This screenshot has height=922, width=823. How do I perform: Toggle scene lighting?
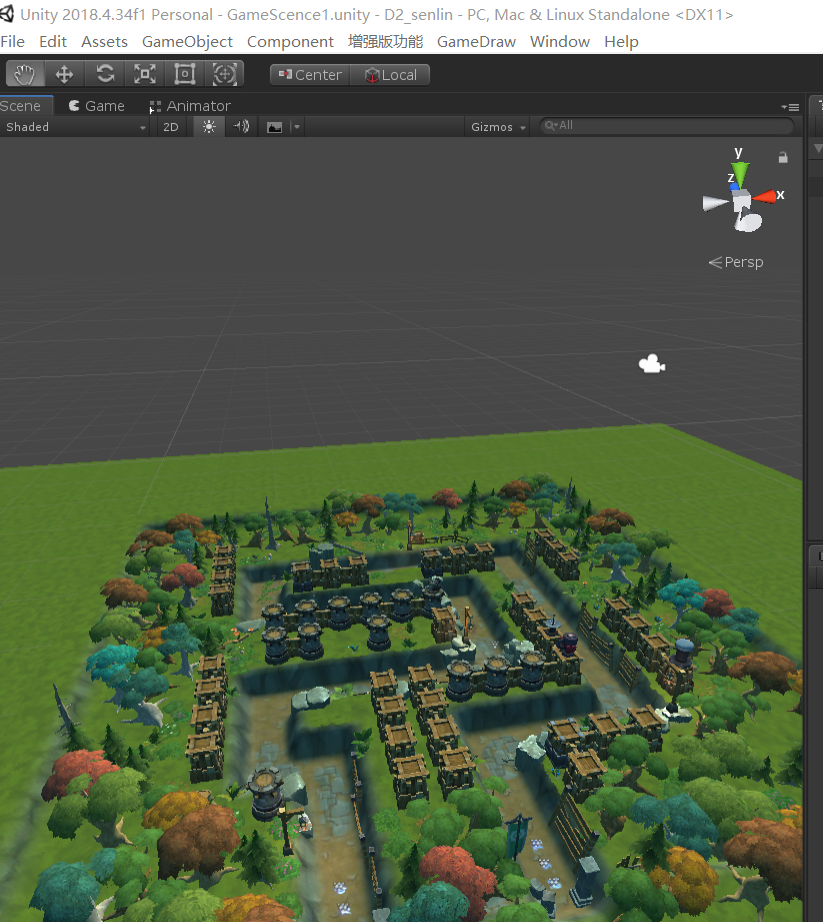click(208, 126)
